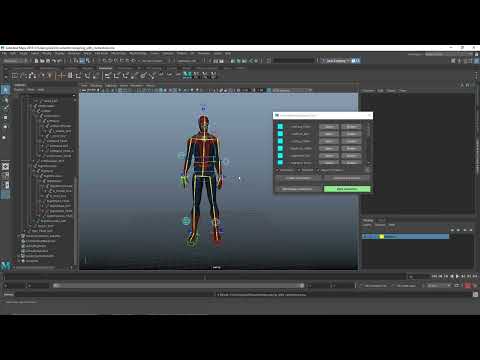This screenshot has width=480, height=360.
Task: Open the Edit menu in main menu bar
Action: pyautogui.click(x=13, y=53)
